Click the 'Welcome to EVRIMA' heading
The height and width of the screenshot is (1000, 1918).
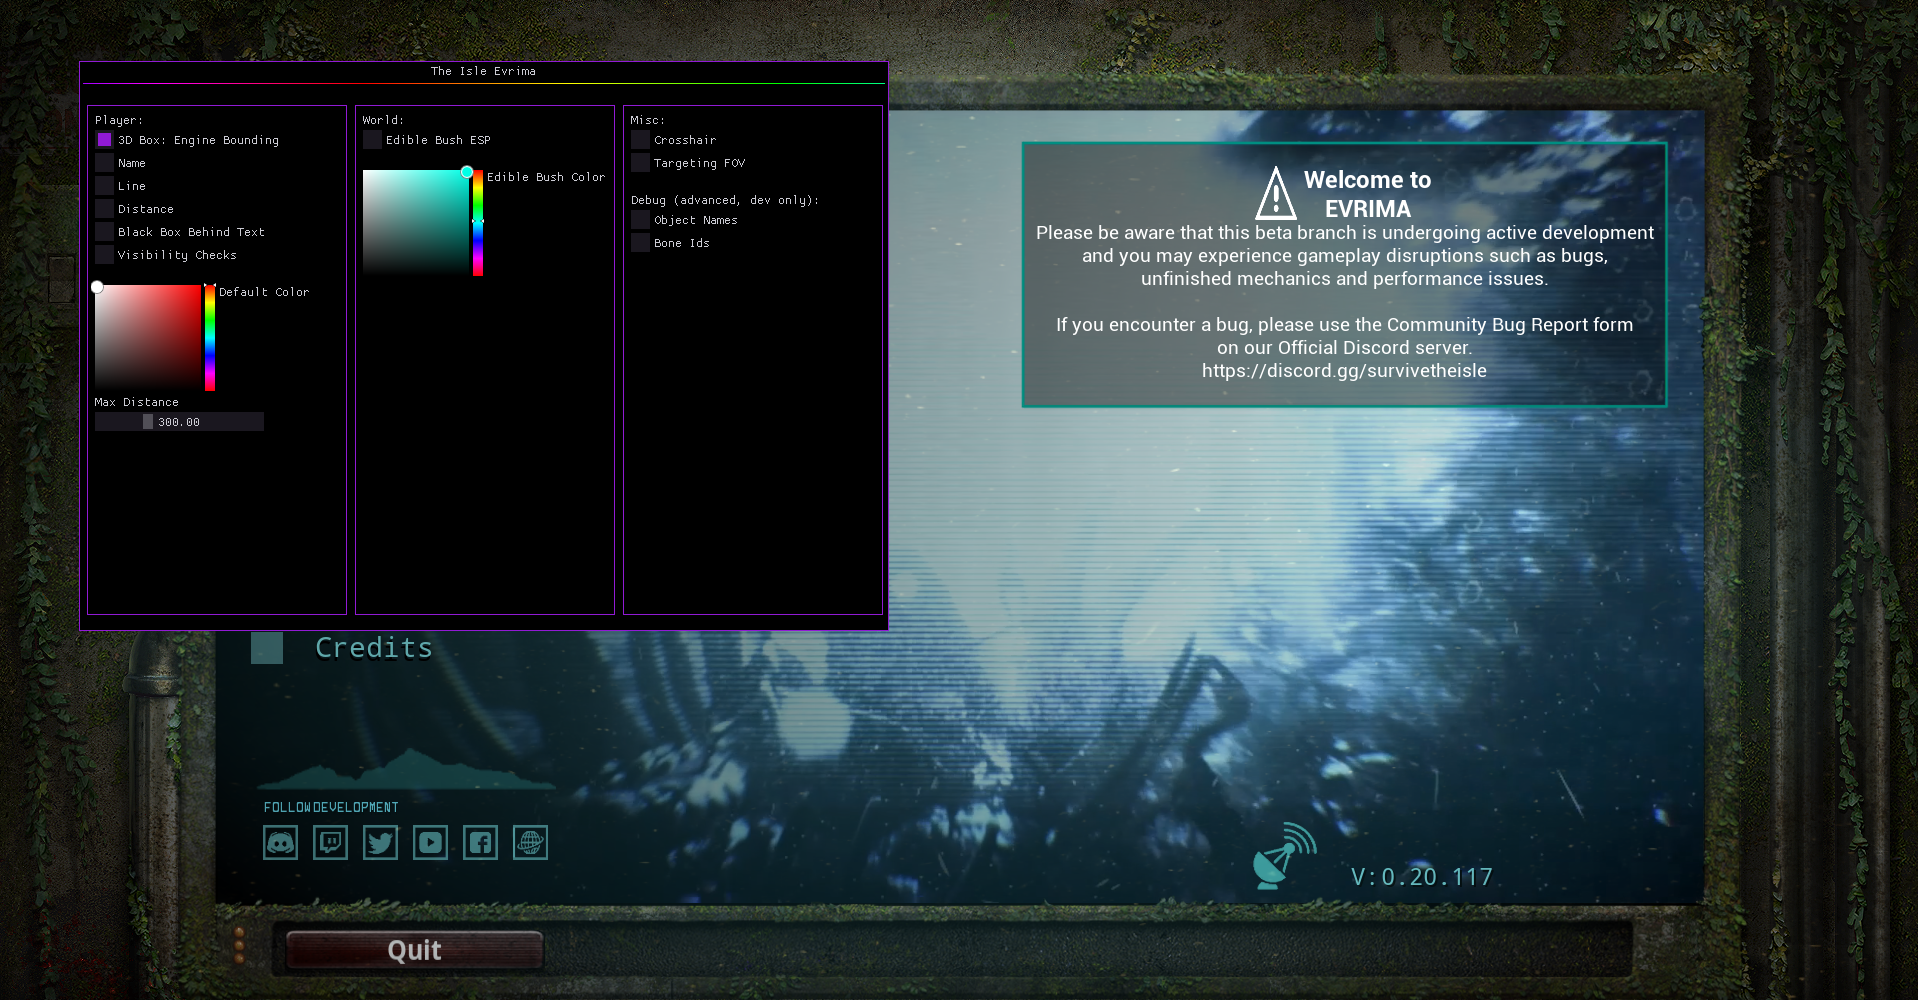tap(1367, 194)
